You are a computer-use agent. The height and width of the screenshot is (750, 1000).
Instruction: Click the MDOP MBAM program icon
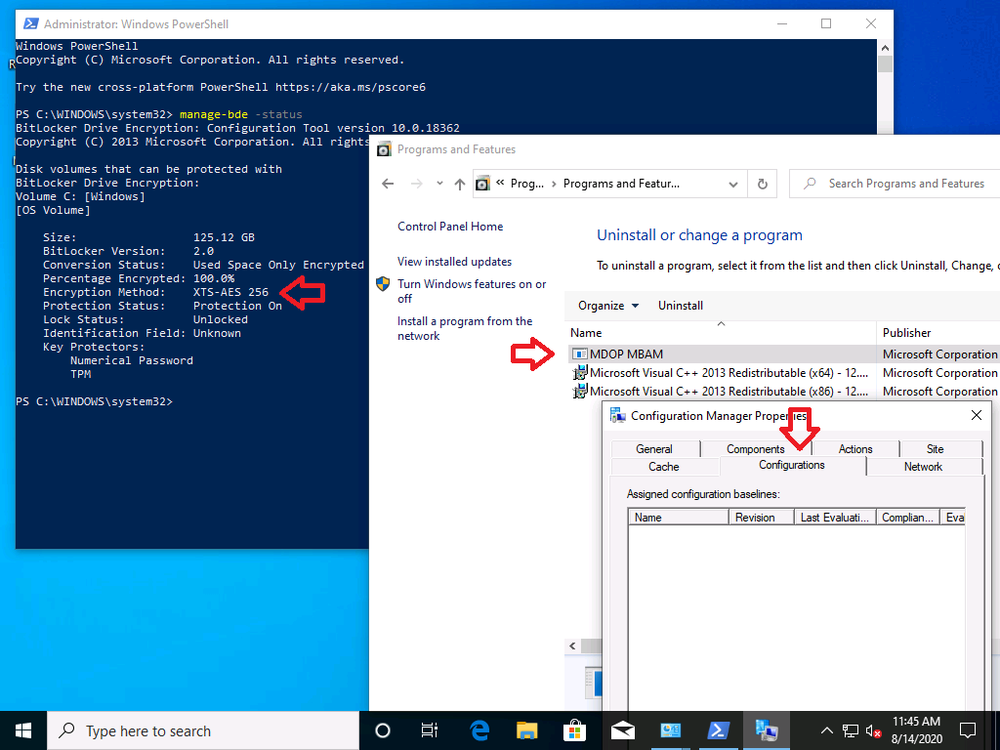tap(580, 354)
